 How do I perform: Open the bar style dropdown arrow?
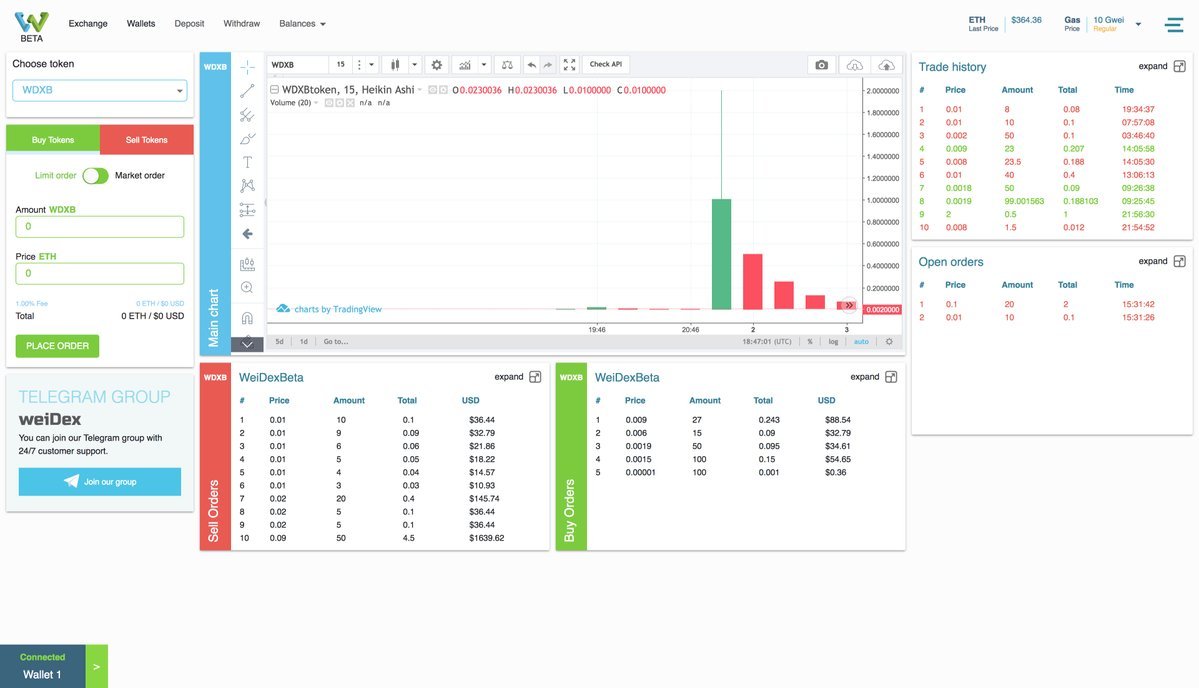click(414, 65)
